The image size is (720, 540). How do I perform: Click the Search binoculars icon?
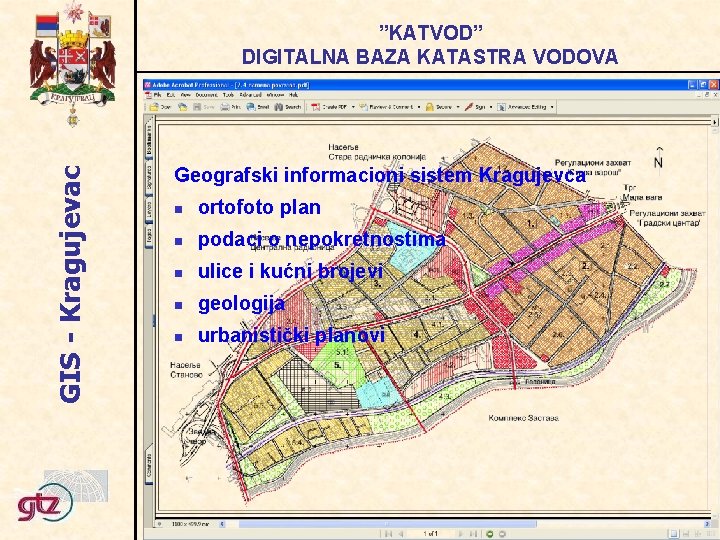click(279, 107)
